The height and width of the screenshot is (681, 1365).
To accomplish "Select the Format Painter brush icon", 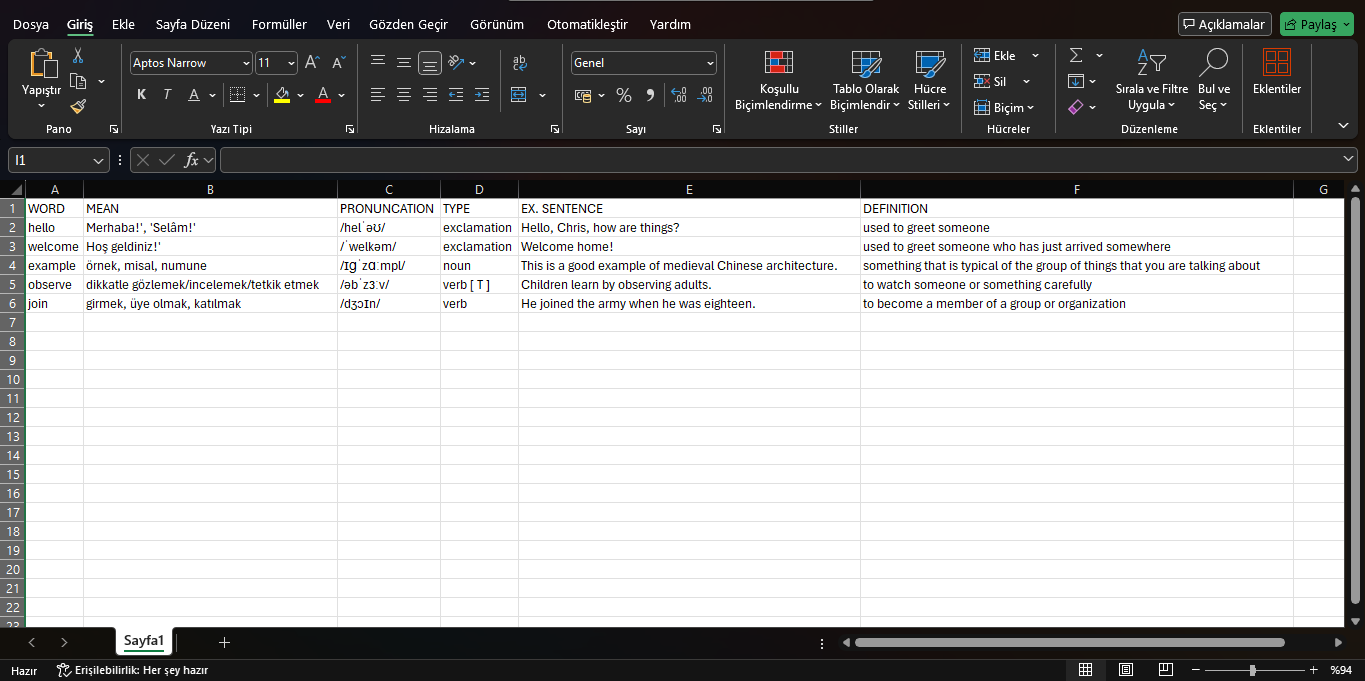I will point(78,106).
